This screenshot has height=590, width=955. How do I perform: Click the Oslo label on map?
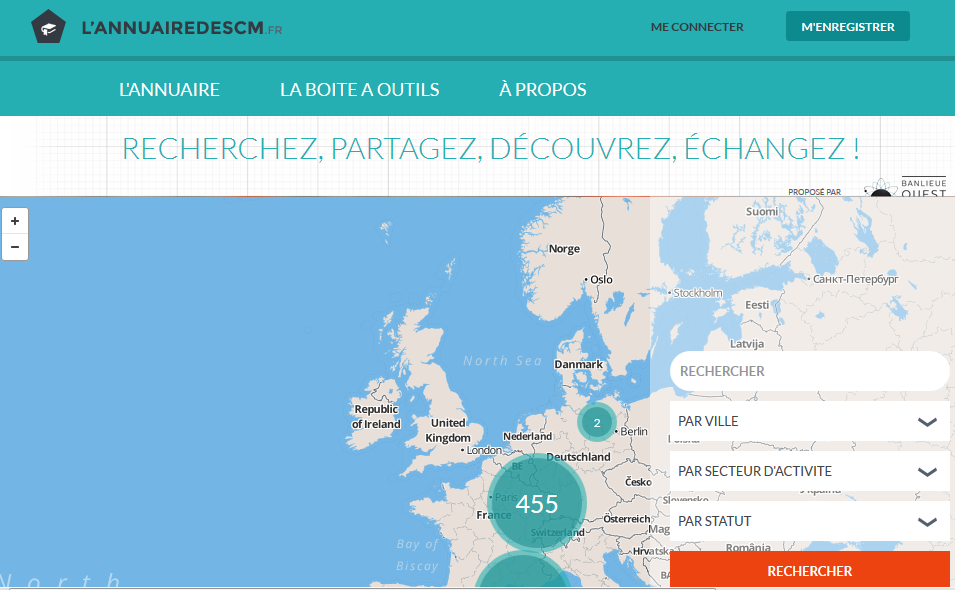(x=601, y=279)
